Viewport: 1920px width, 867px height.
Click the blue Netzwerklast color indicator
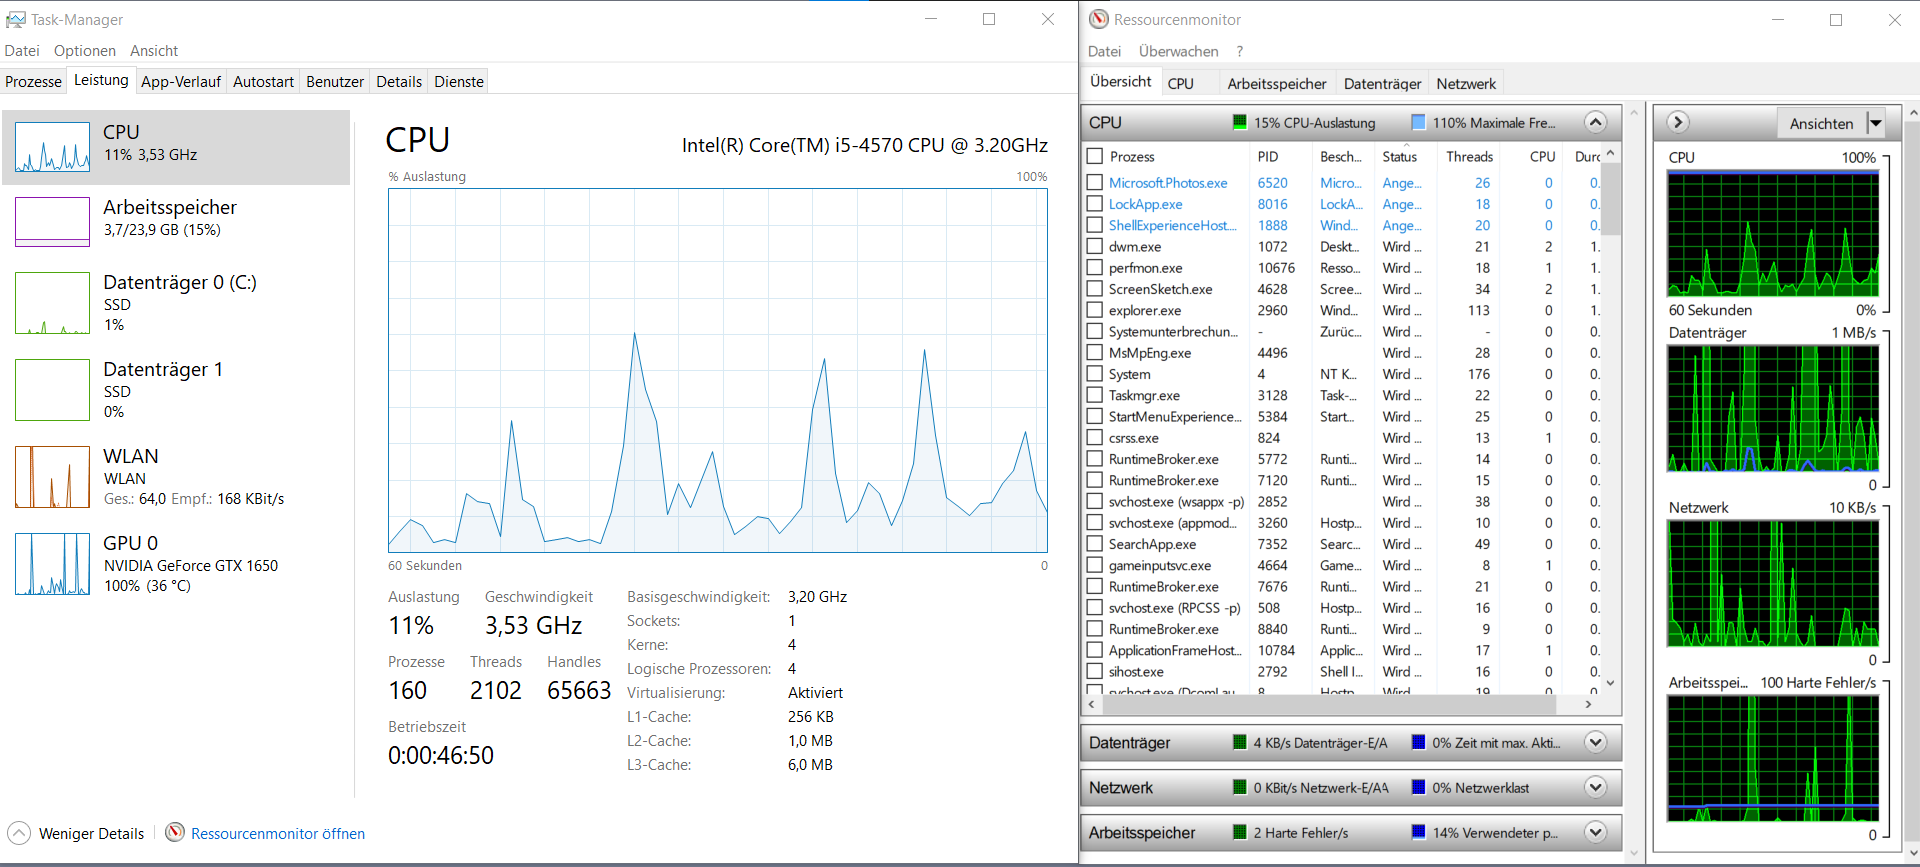point(1418,787)
